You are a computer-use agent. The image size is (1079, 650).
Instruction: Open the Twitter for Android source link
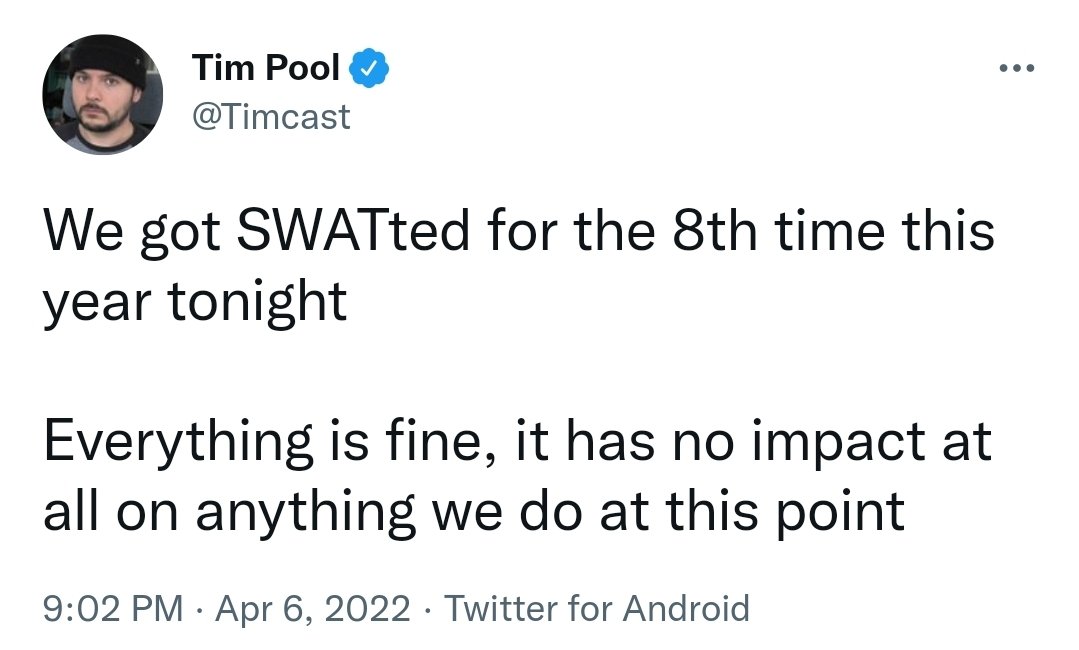tap(597, 608)
